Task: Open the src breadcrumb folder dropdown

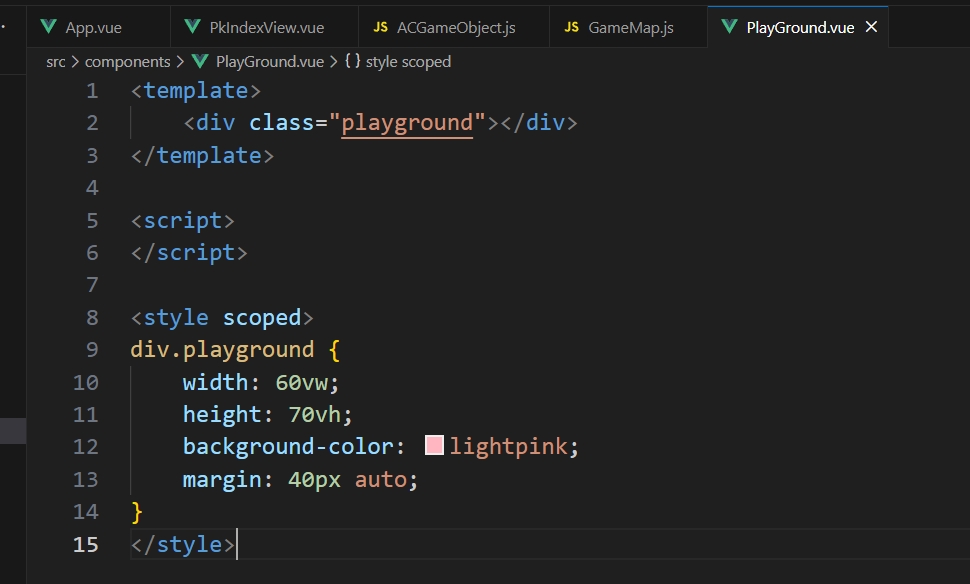Action: [55, 62]
